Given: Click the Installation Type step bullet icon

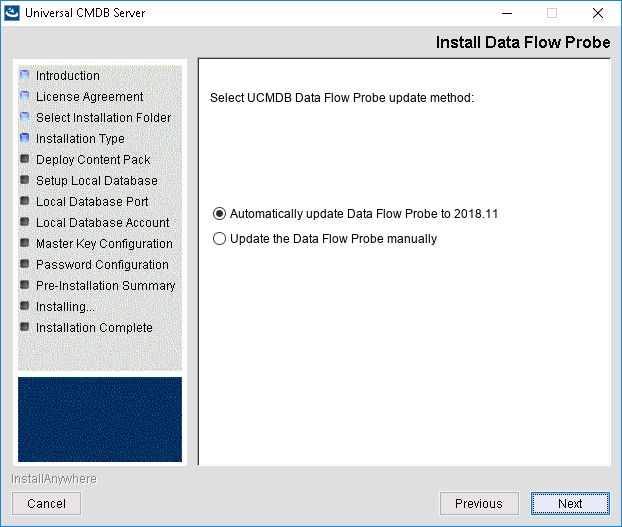Looking at the screenshot, I should click(x=25, y=138).
